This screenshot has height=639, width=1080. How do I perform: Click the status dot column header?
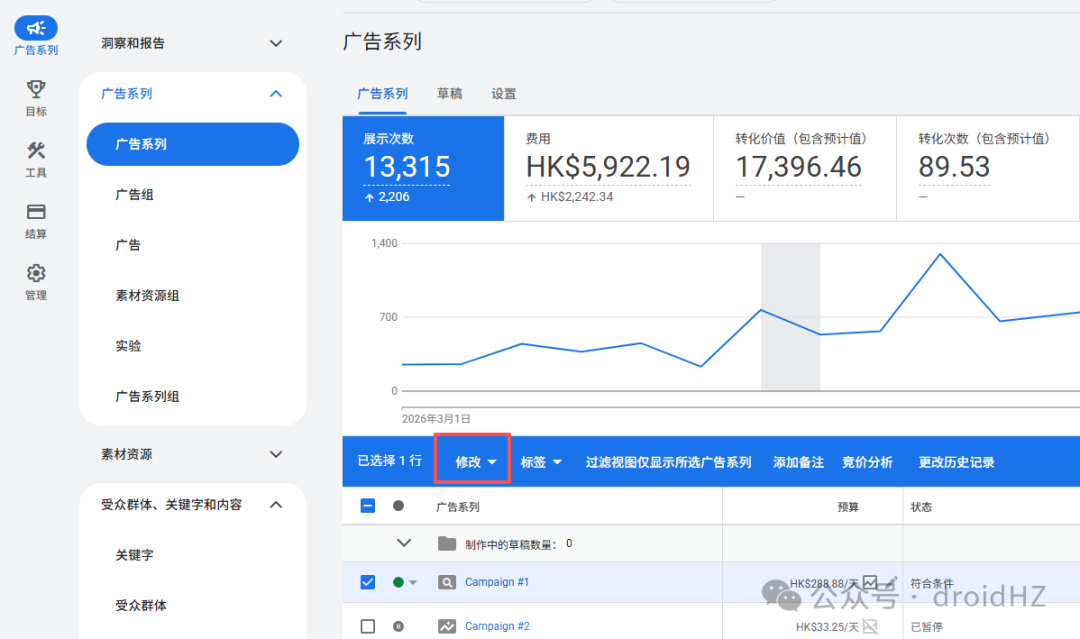[x=398, y=506]
